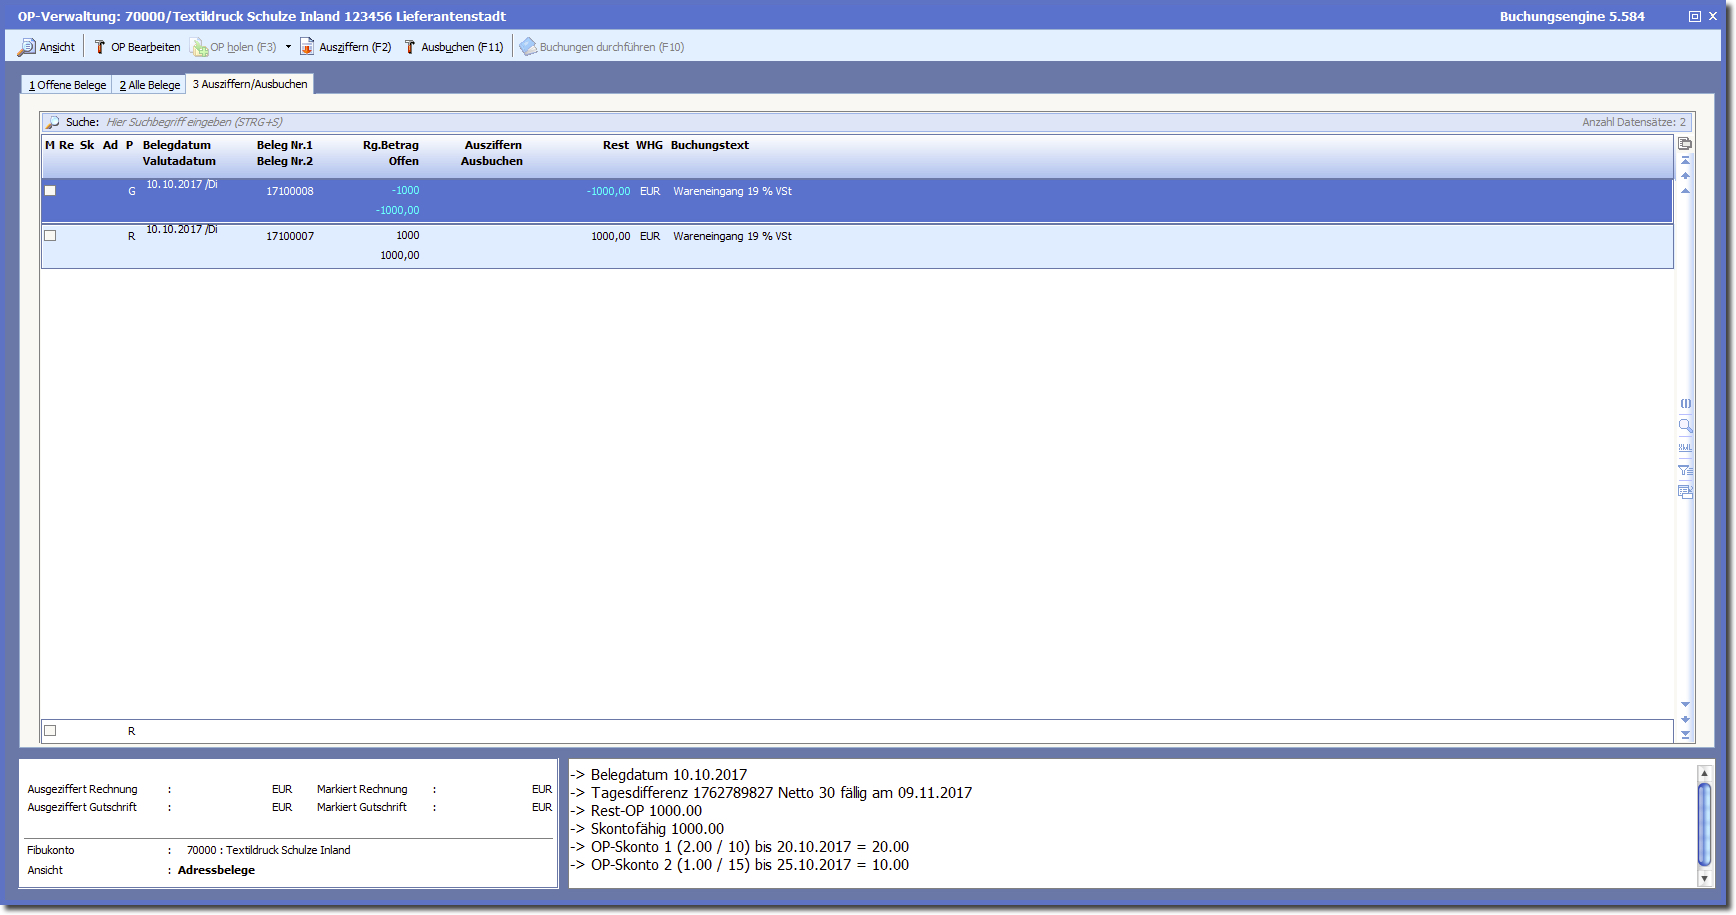Click the Ausziffern (F2) icon
1736x915 pixels.
(308, 47)
